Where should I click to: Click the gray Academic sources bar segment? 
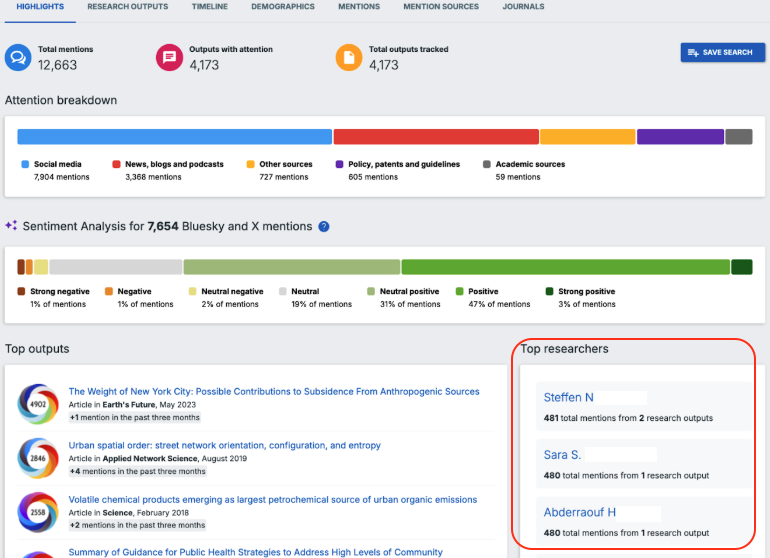point(739,137)
